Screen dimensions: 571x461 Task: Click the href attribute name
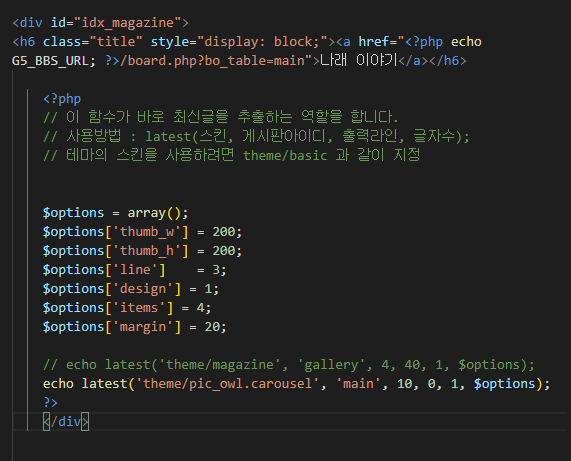point(373,42)
